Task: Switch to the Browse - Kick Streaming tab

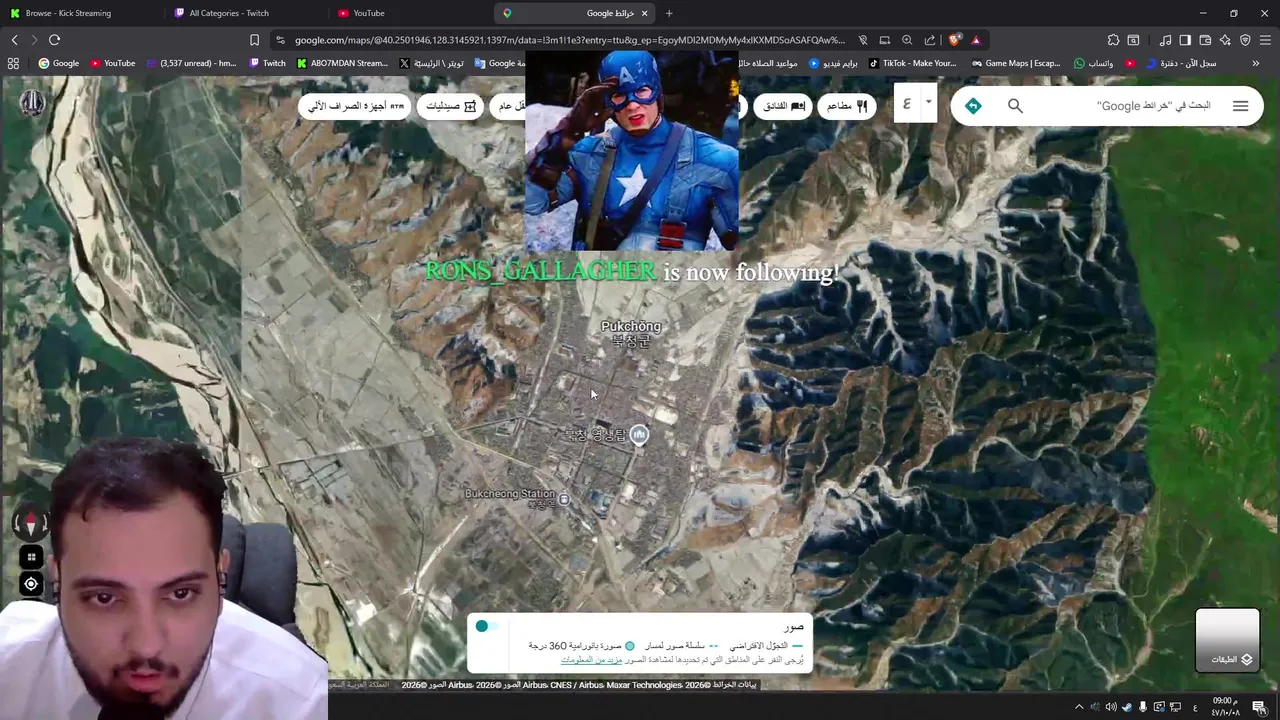Action: click(80, 13)
